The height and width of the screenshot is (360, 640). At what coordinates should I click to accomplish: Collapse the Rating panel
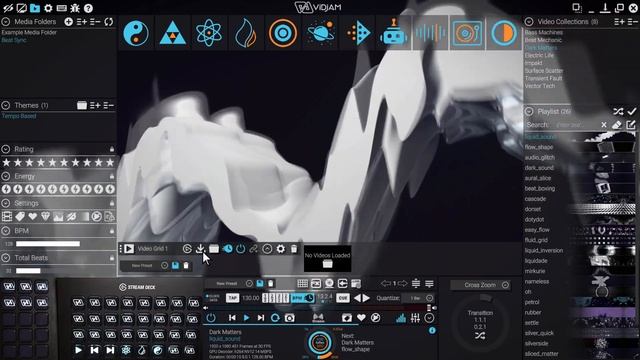click(x=6, y=149)
